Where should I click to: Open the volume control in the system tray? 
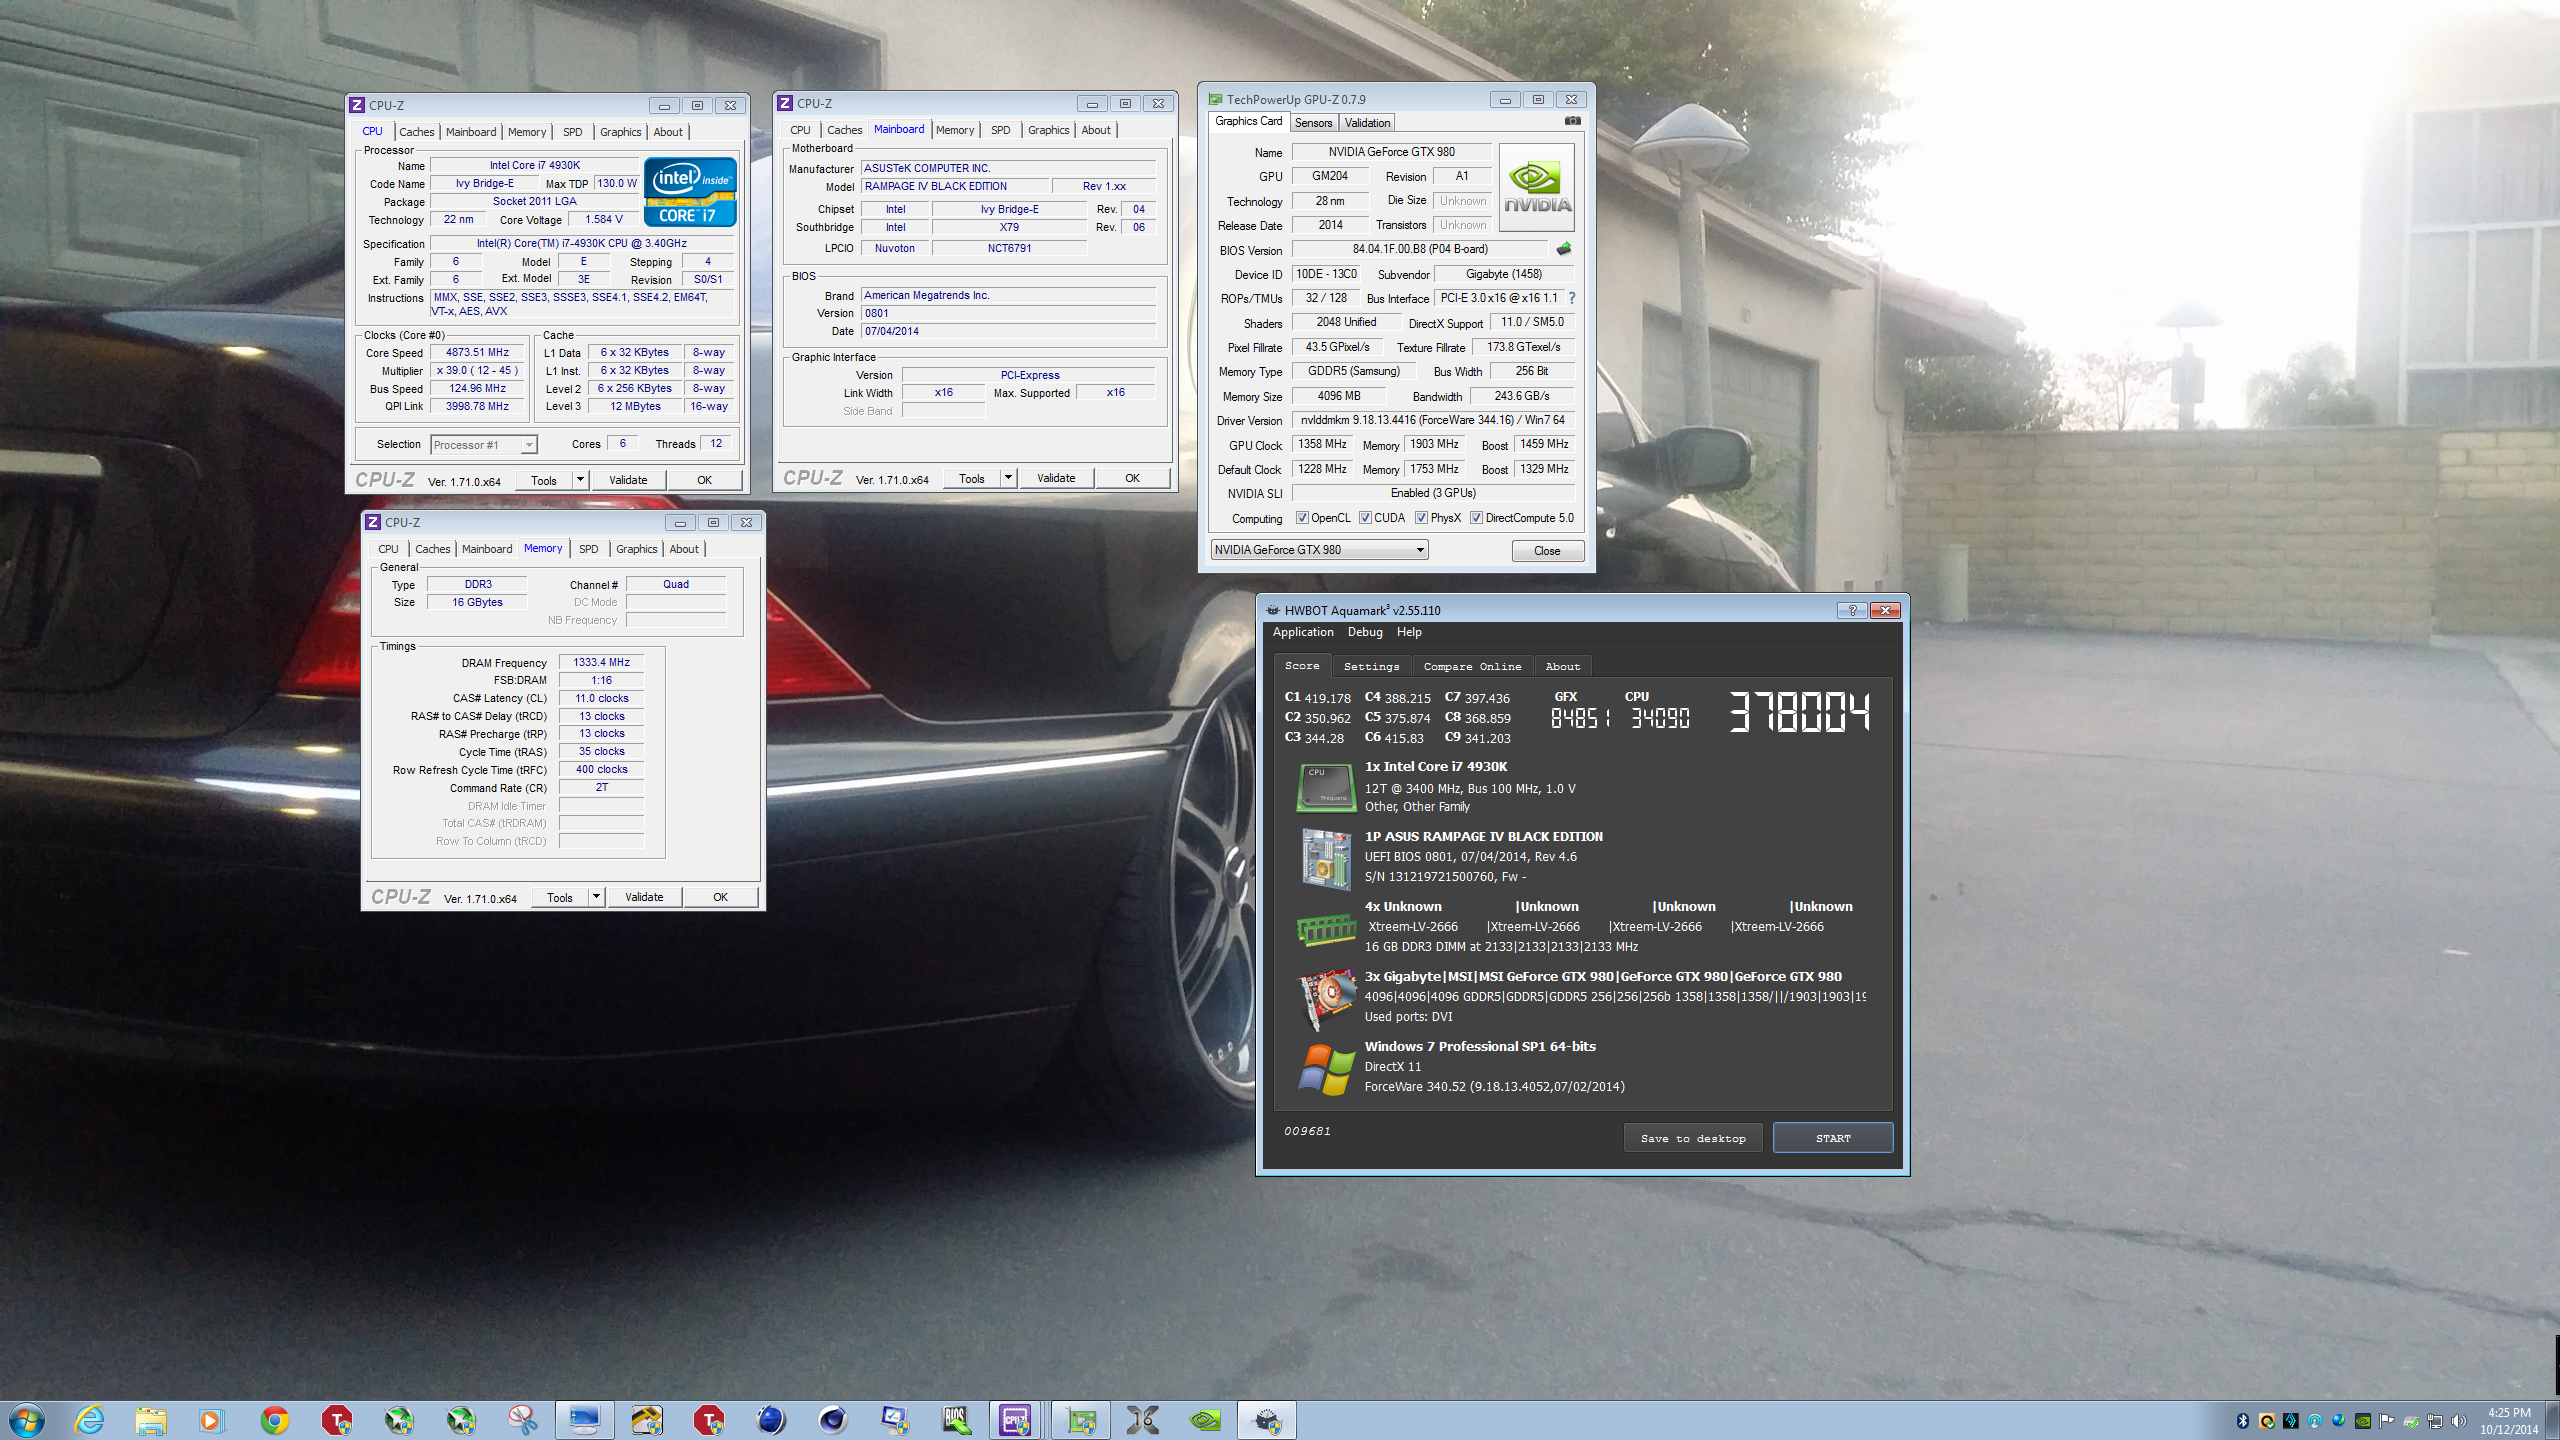click(x=2459, y=1421)
